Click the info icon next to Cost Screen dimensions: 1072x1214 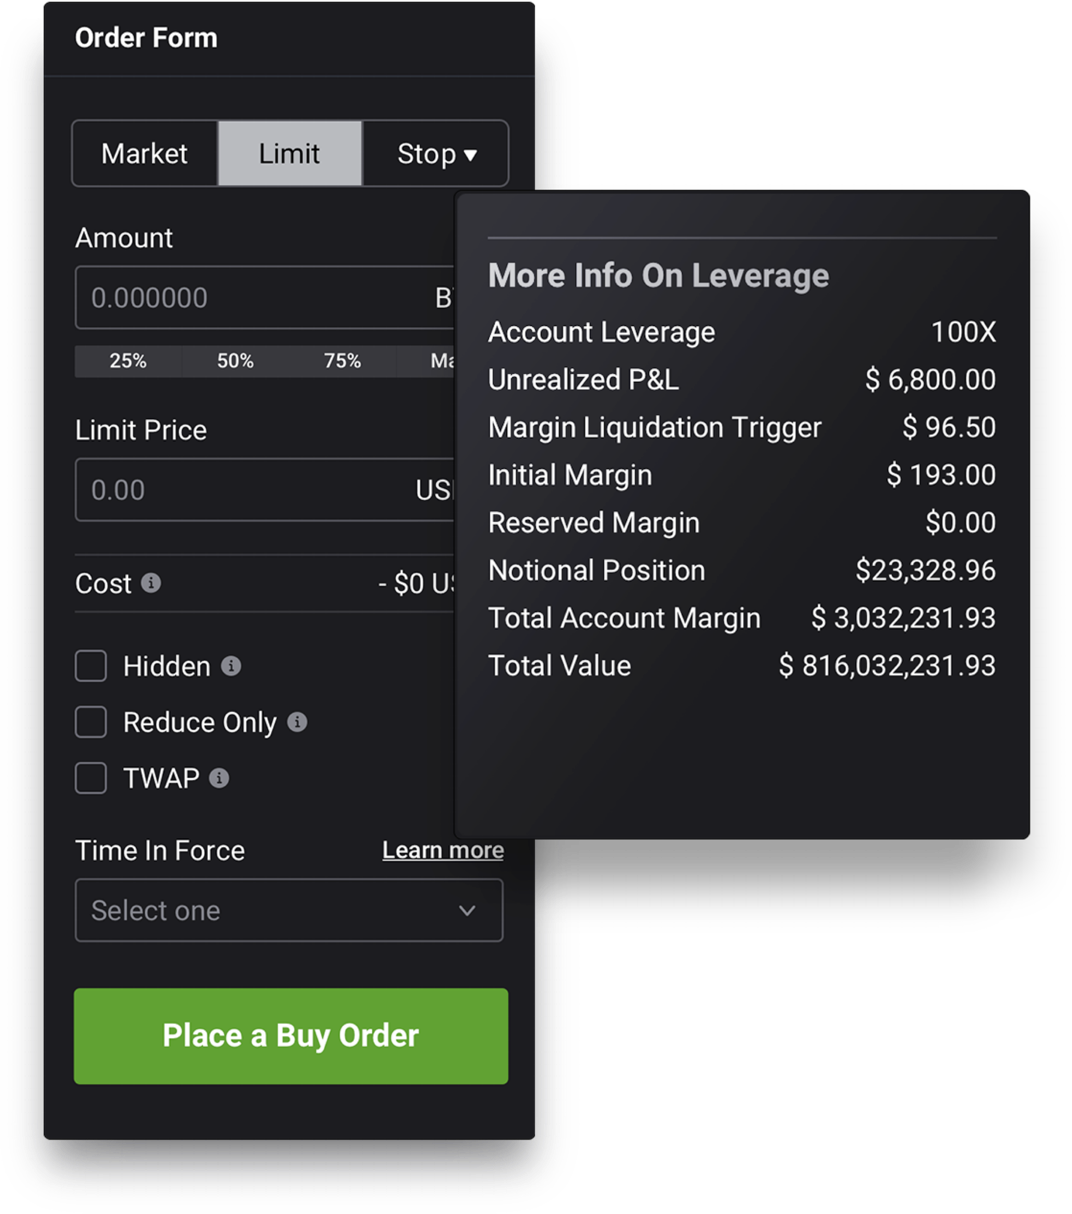pyautogui.click(x=151, y=583)
